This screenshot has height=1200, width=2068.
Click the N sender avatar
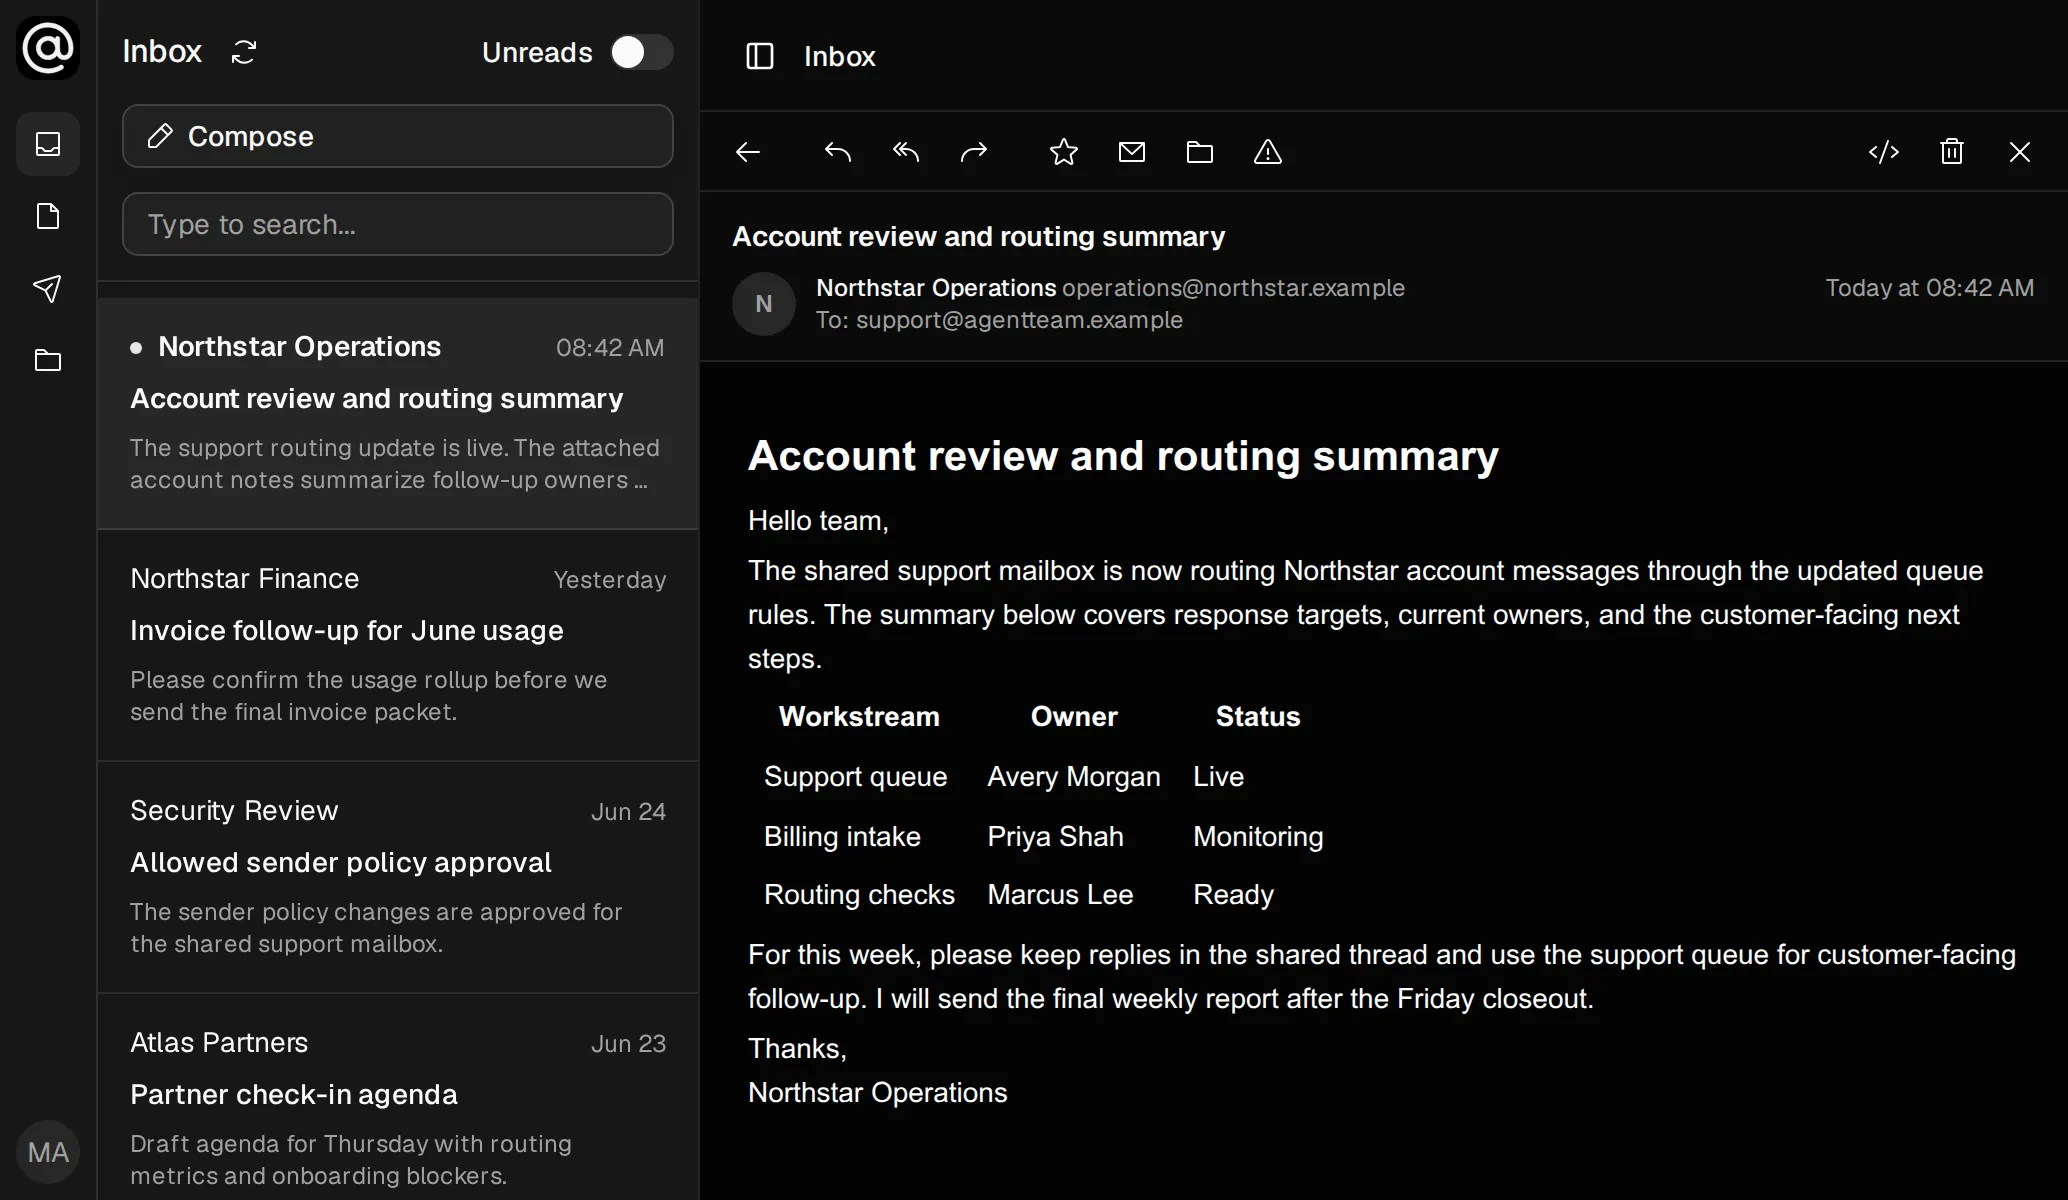tap(764, 304)
